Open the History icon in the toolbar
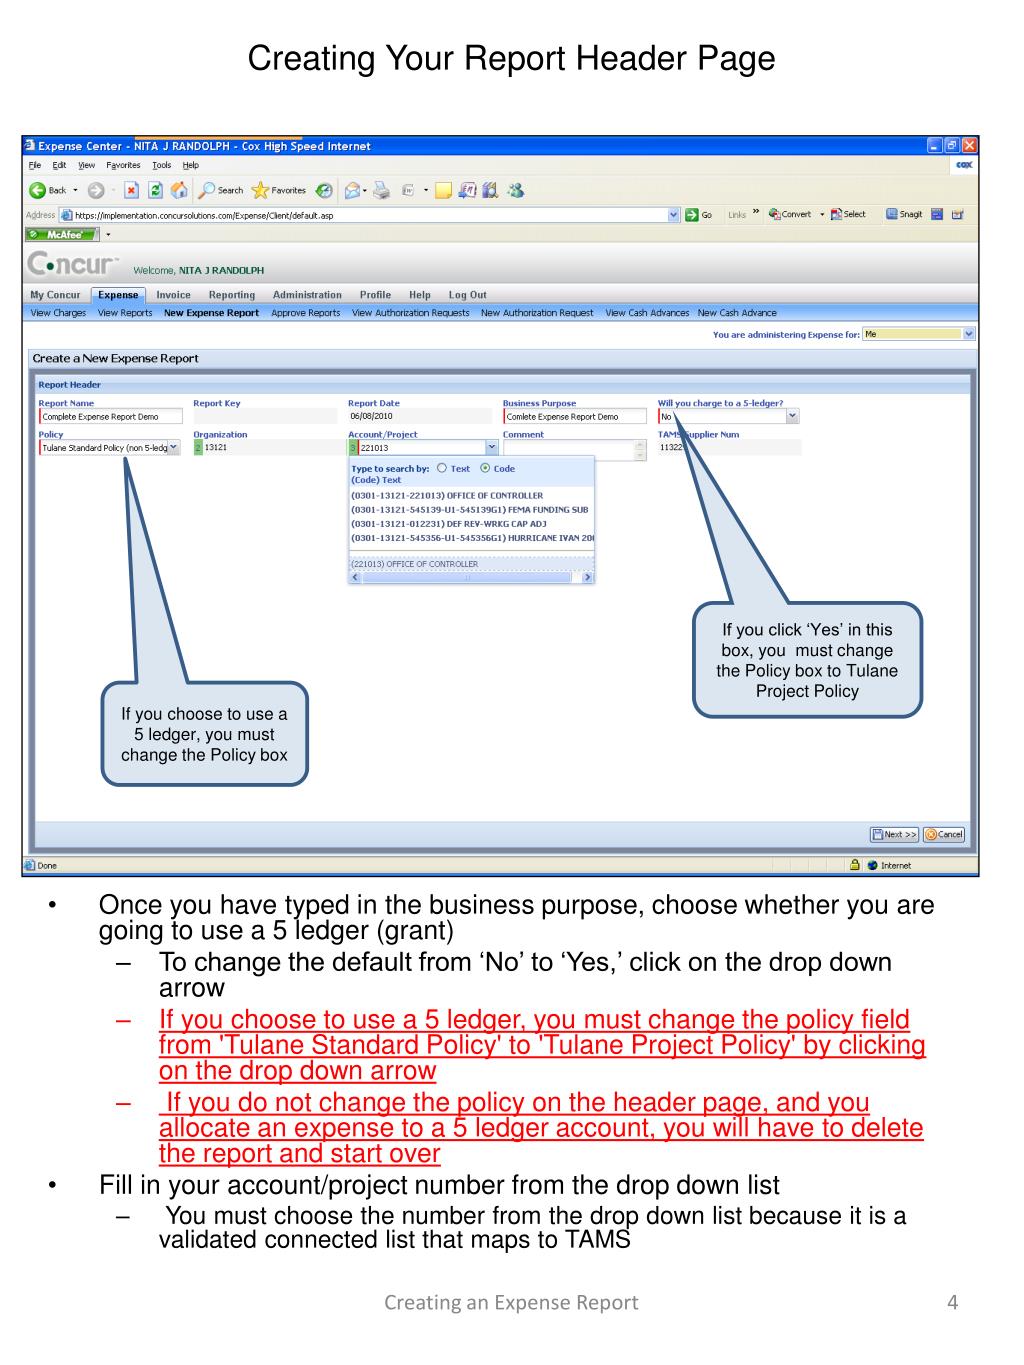1024x1365 pixels. click(325, 190)
